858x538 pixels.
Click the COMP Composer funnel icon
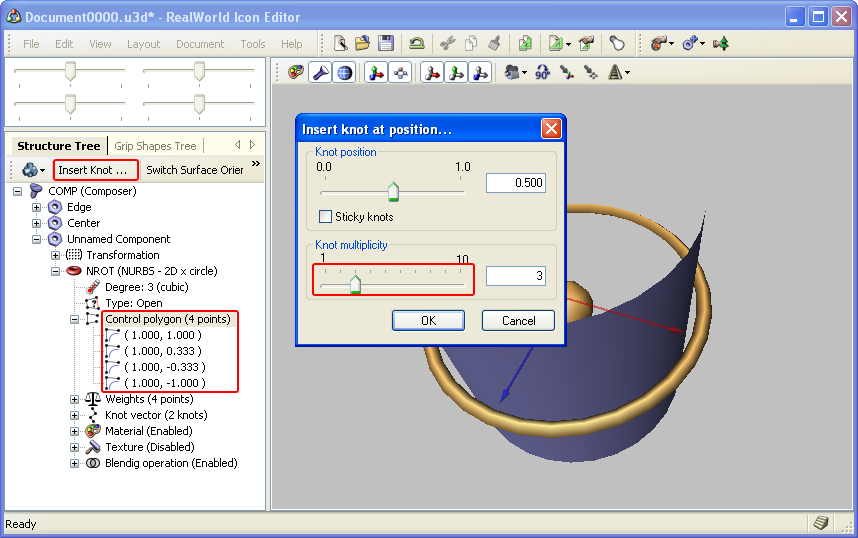(36, 191)
